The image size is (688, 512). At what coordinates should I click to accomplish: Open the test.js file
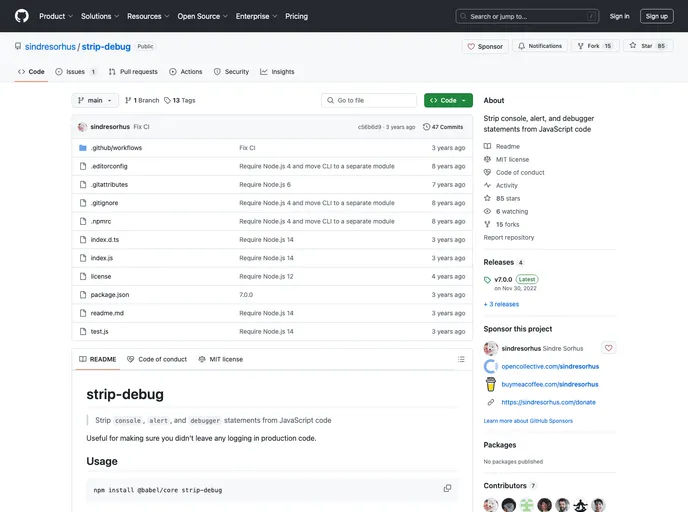[100, 332]
